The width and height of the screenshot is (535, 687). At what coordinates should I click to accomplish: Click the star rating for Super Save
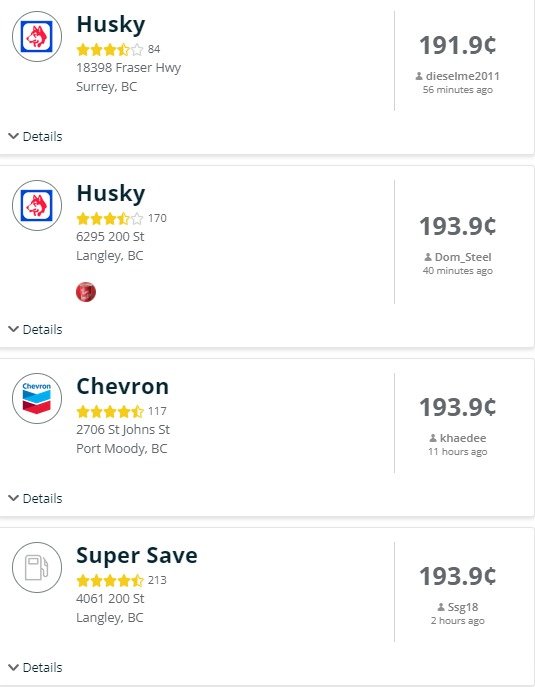point(110,581)
